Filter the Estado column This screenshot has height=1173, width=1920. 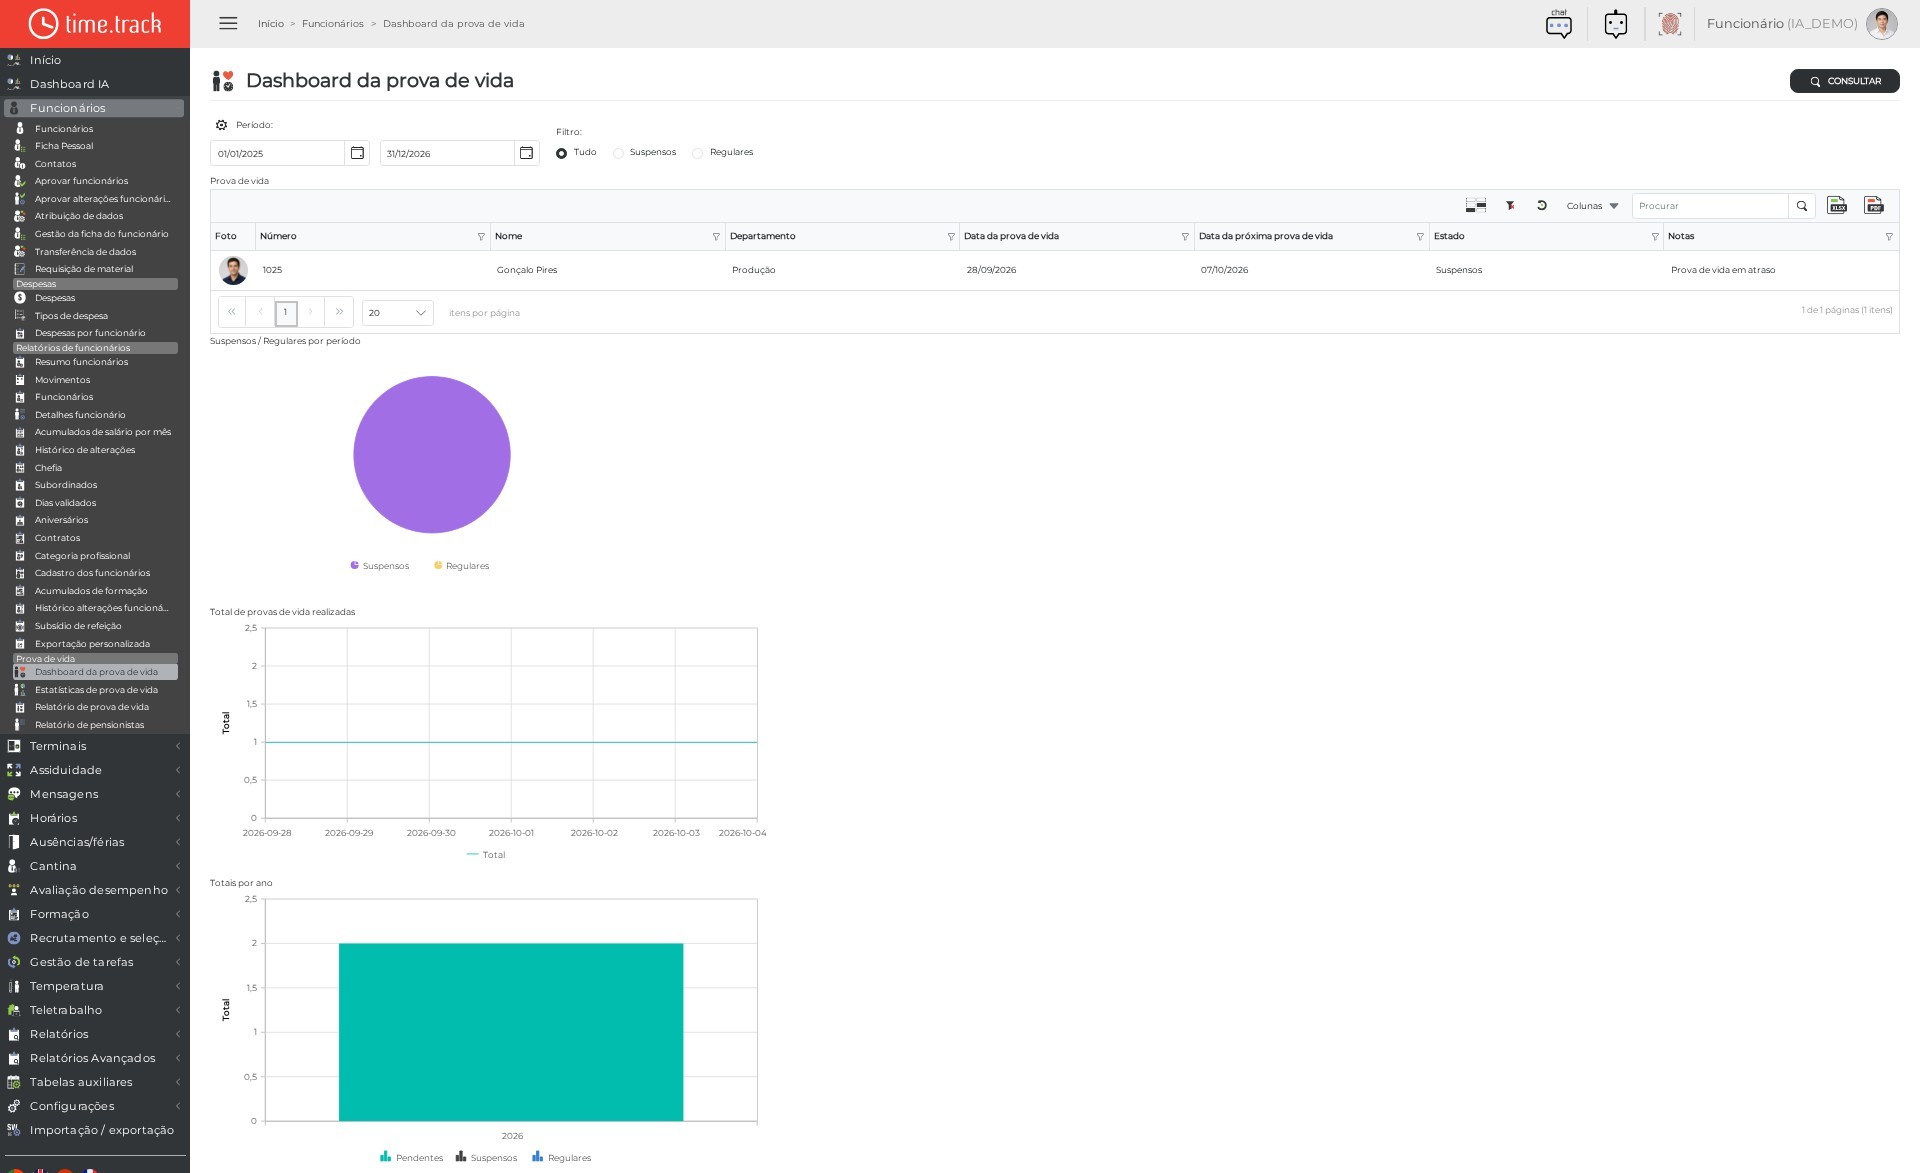1655,237
